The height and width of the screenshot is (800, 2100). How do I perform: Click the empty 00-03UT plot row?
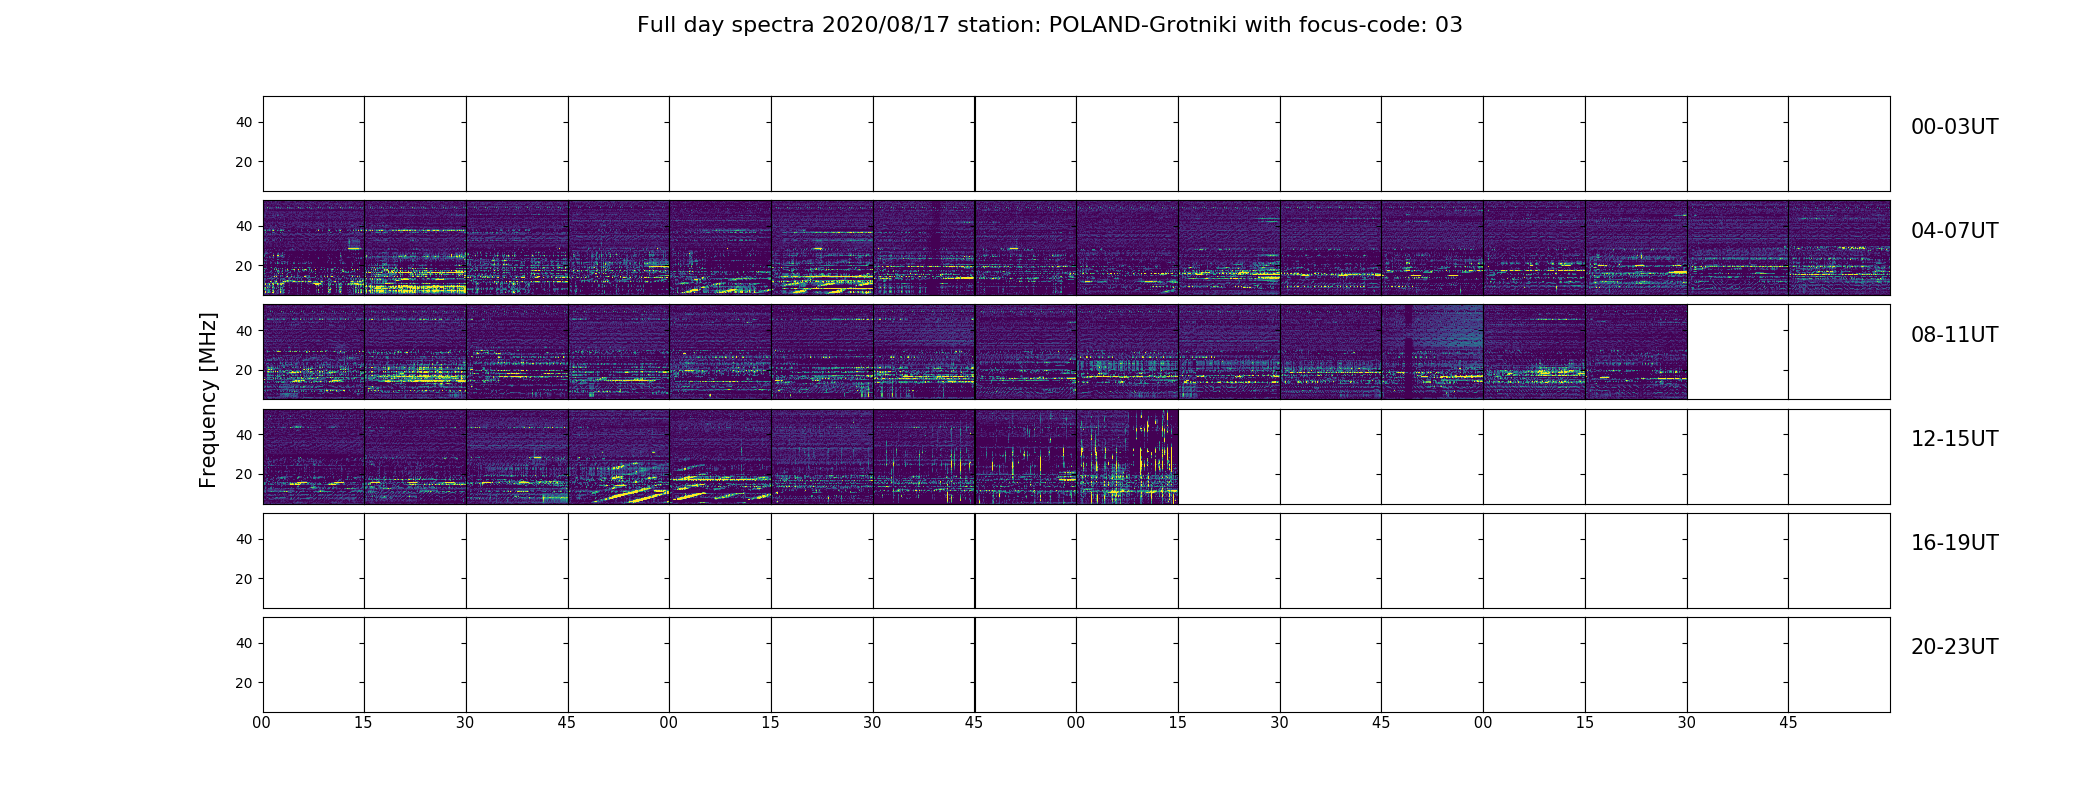1076,143
